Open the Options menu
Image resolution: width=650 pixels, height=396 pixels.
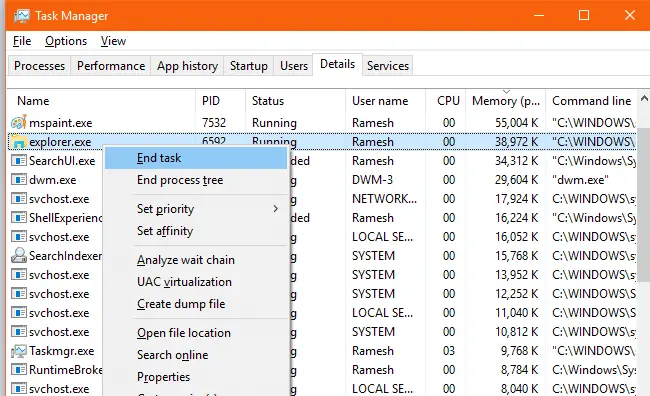tap(66, 41)
